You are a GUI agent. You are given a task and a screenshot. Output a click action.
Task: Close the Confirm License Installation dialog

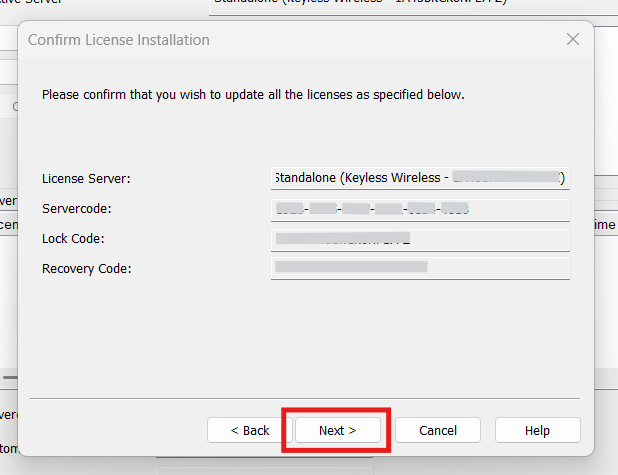point(573,40)
